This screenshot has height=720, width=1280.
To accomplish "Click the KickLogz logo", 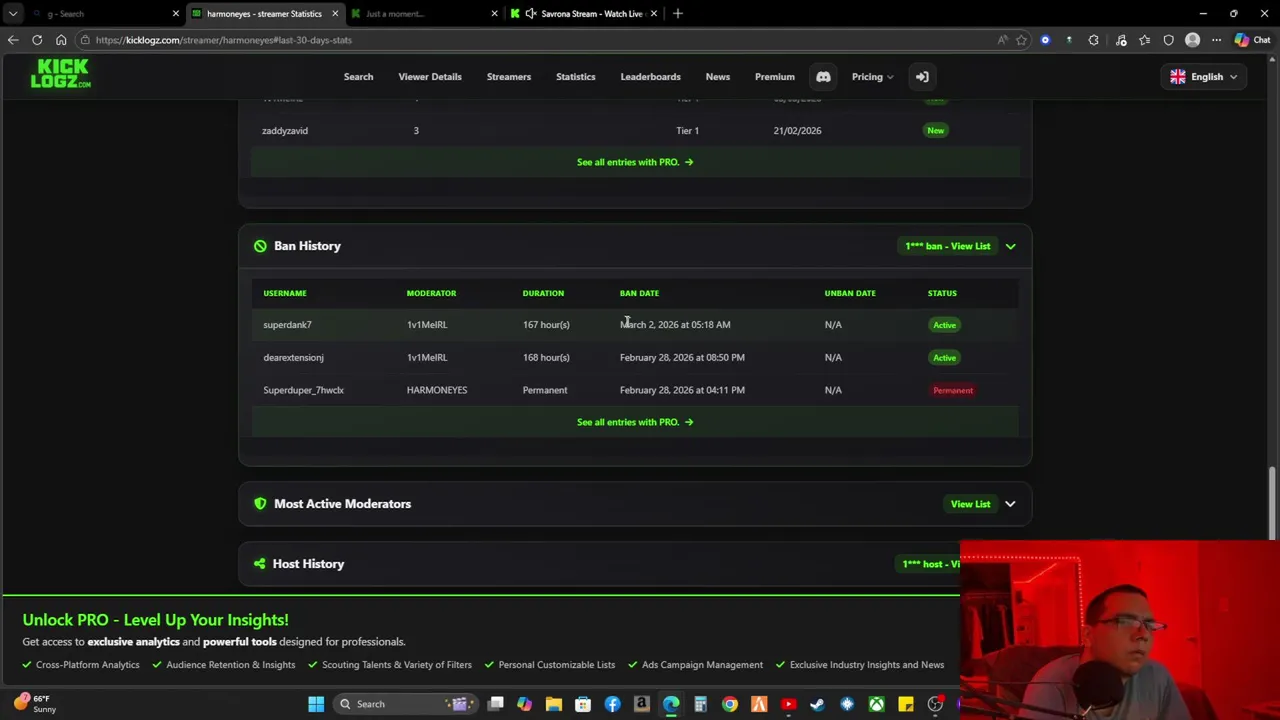I will pyautogui.click(x=60, y=73).
